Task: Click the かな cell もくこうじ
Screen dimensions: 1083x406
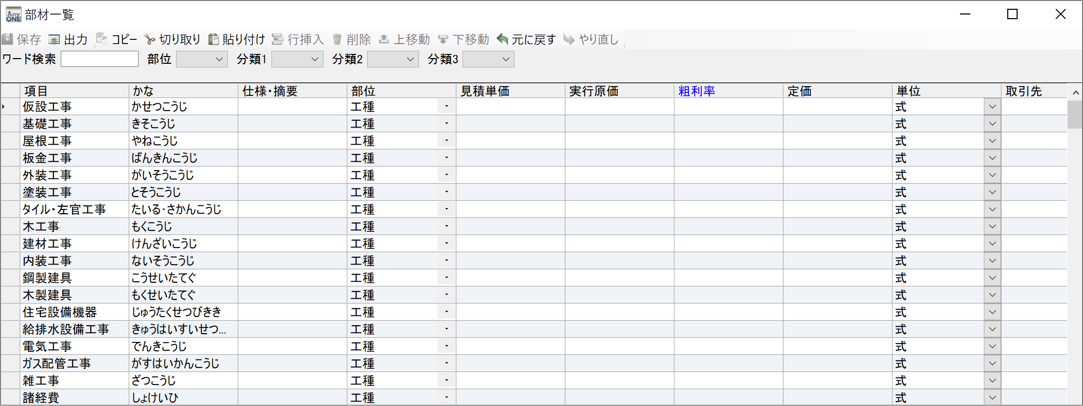Action: [183, 226]
